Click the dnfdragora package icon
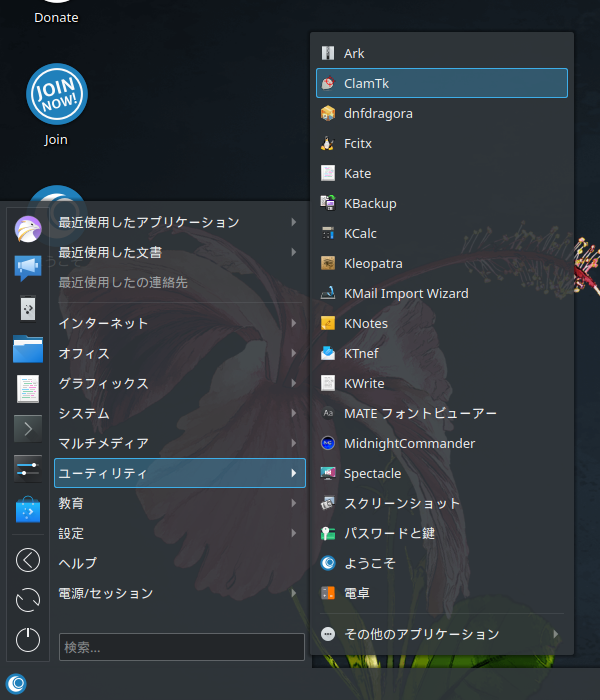The image size is (600, 700). [328, 113]
